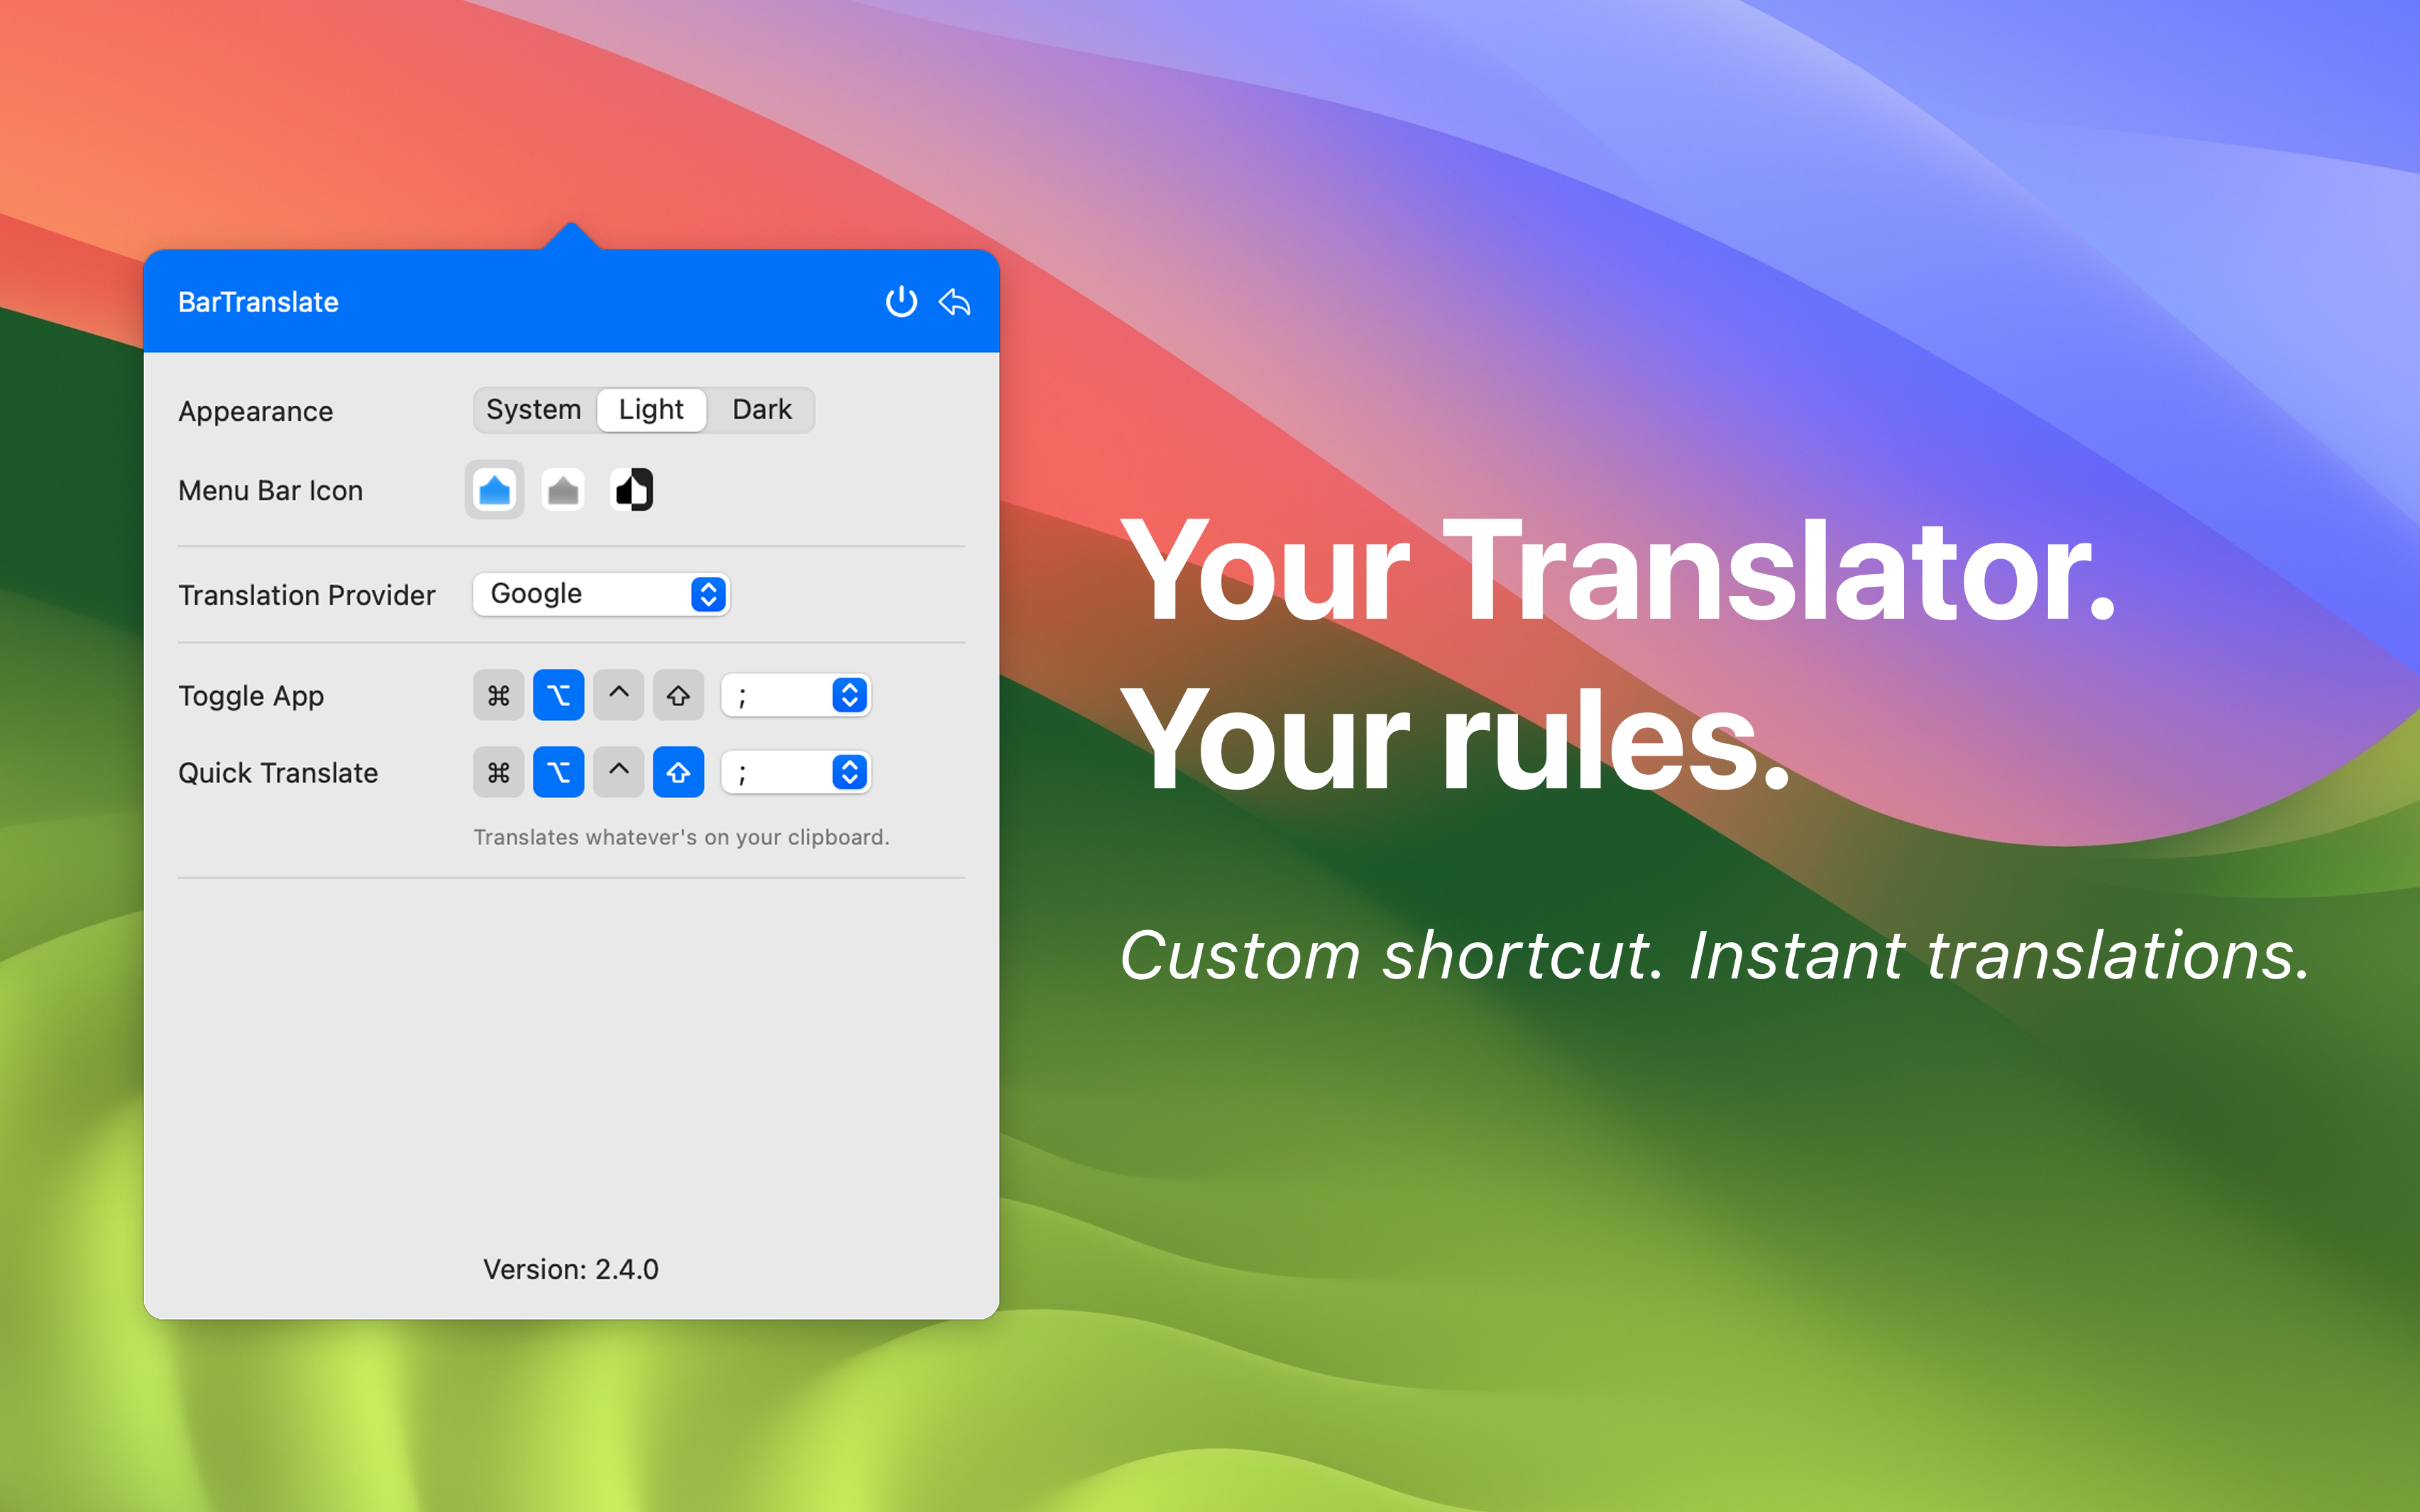Select System appearance

(x=534, y=410)
